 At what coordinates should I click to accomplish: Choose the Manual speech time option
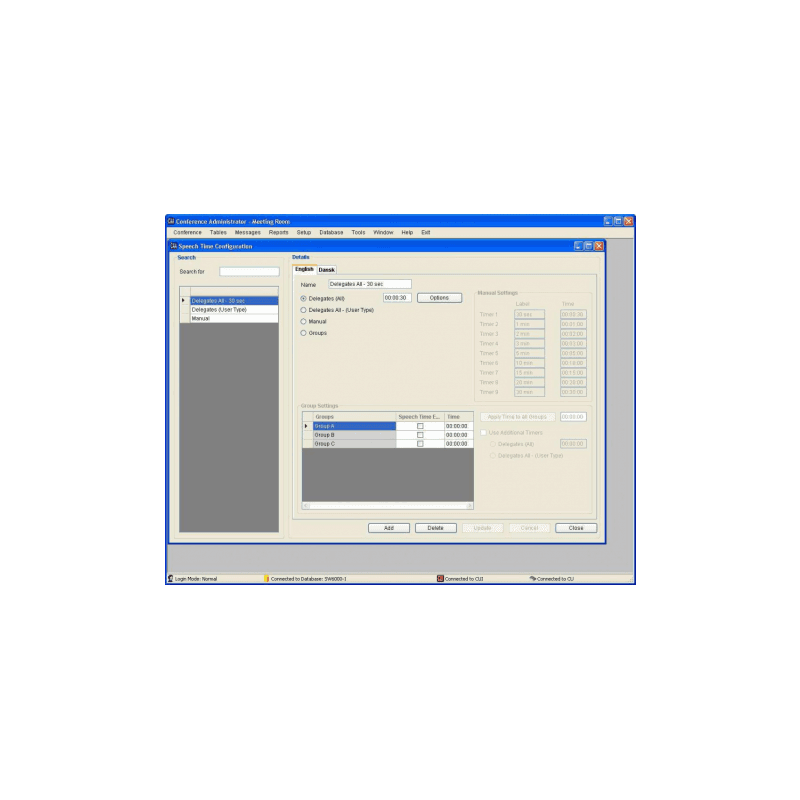click(x=302, y=321)
